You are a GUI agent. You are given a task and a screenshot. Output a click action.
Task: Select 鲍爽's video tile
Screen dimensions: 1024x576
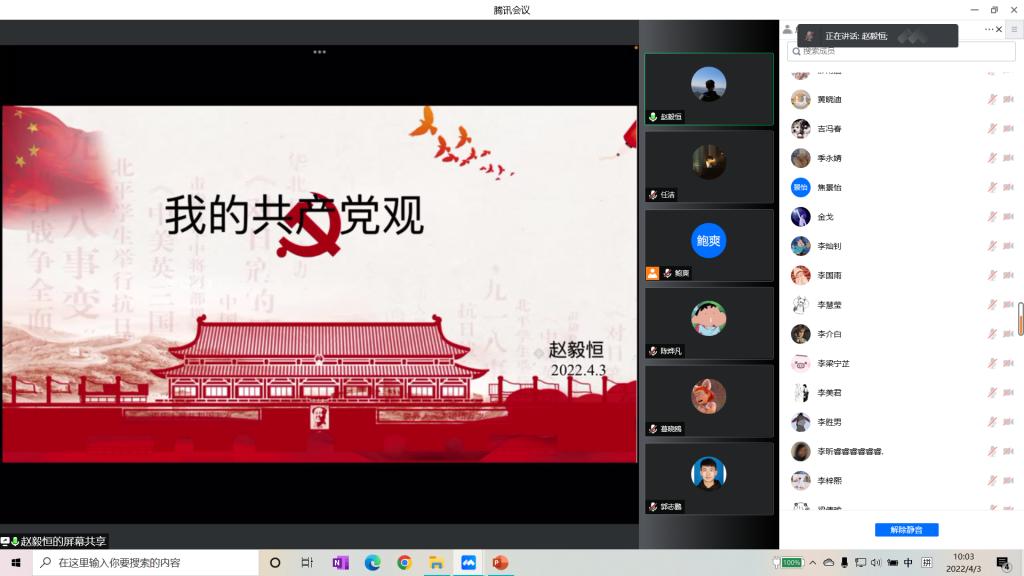(x=709, y=245)
